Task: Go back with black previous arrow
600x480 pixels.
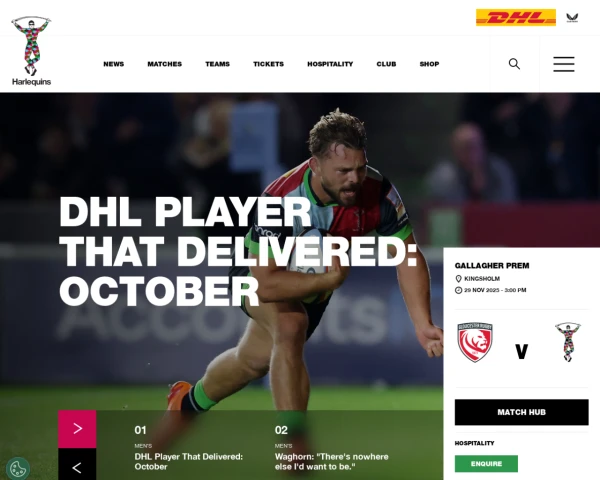Action: coord(77,464)
